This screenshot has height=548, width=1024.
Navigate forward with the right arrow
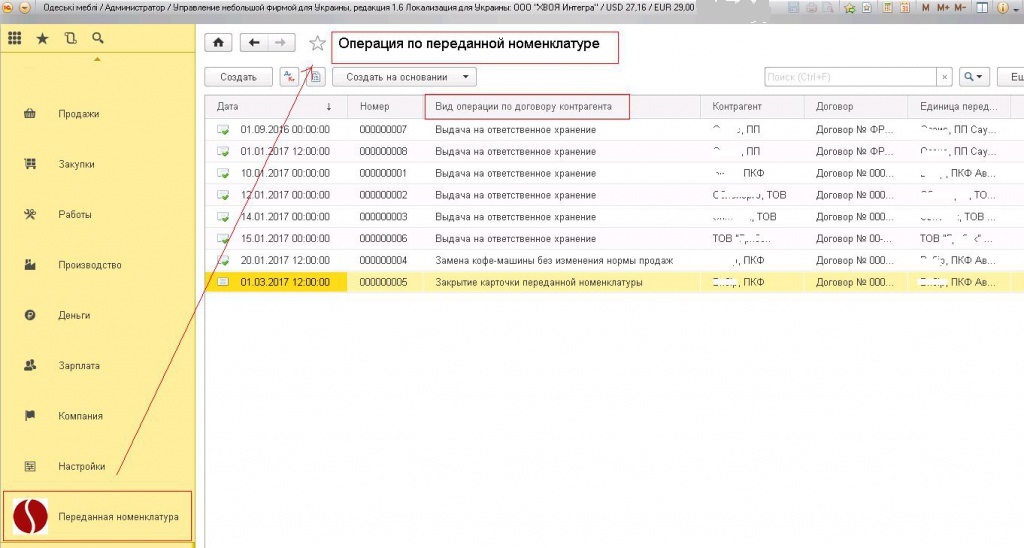[x=281, y=43]
